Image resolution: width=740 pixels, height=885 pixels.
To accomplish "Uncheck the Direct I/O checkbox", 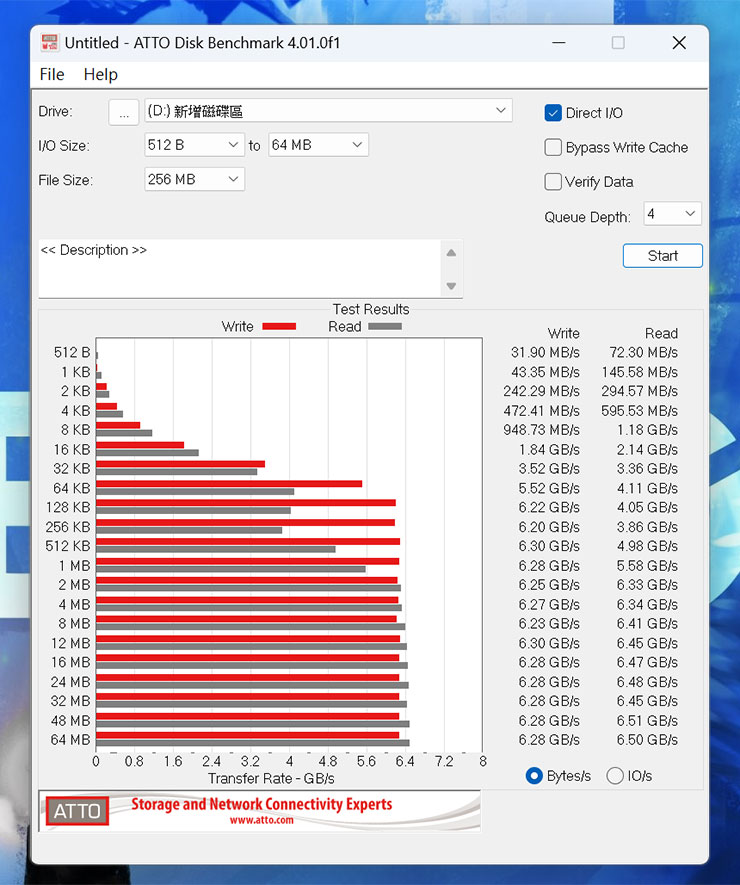I will click(x=553, y=113).
